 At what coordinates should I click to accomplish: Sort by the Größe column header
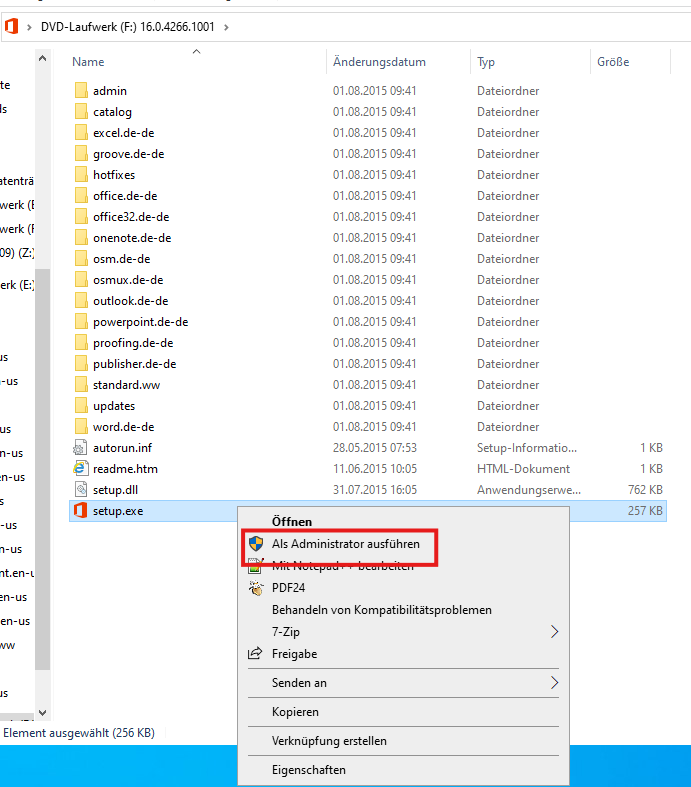[x=612, y=62]
